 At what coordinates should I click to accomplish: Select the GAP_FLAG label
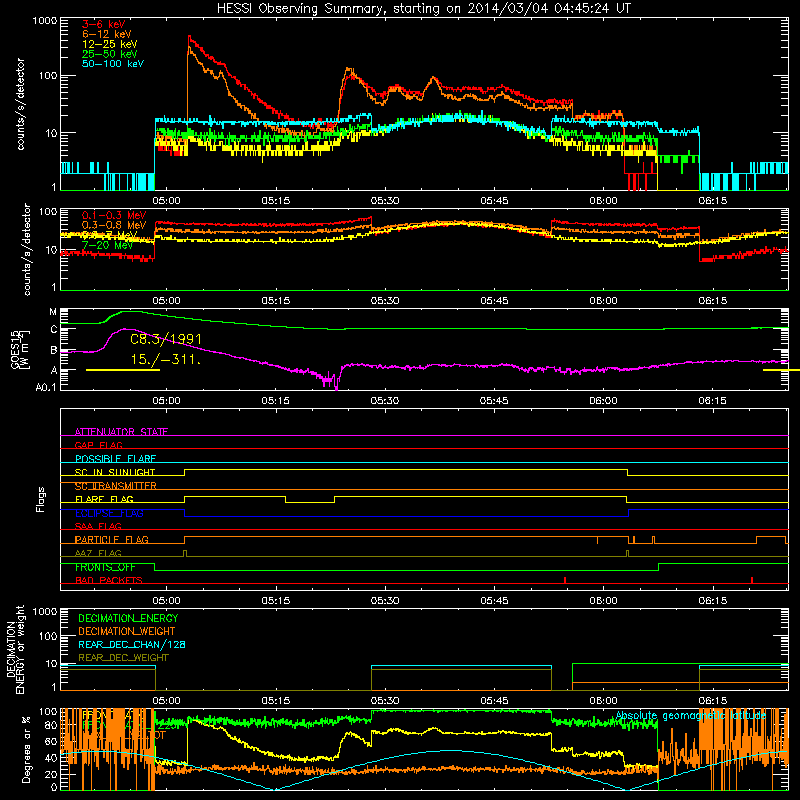[x=98, y=445]
